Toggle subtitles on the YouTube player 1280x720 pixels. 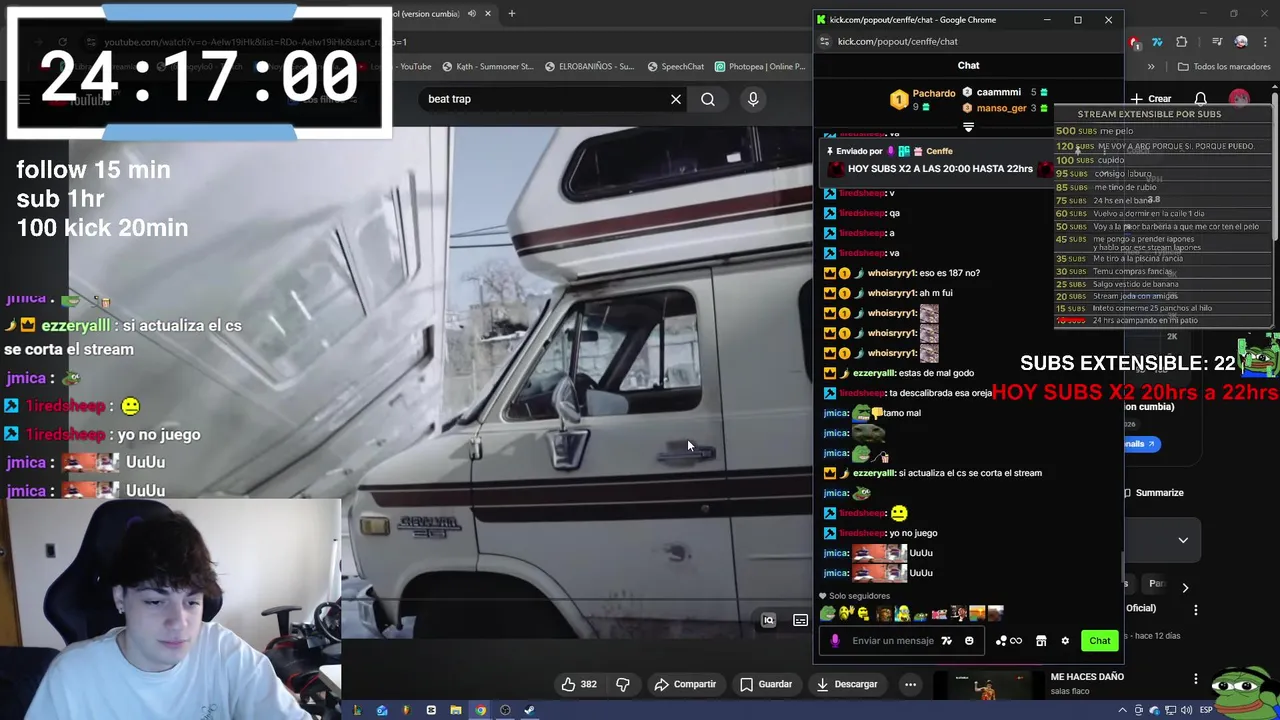coord(800,620)
